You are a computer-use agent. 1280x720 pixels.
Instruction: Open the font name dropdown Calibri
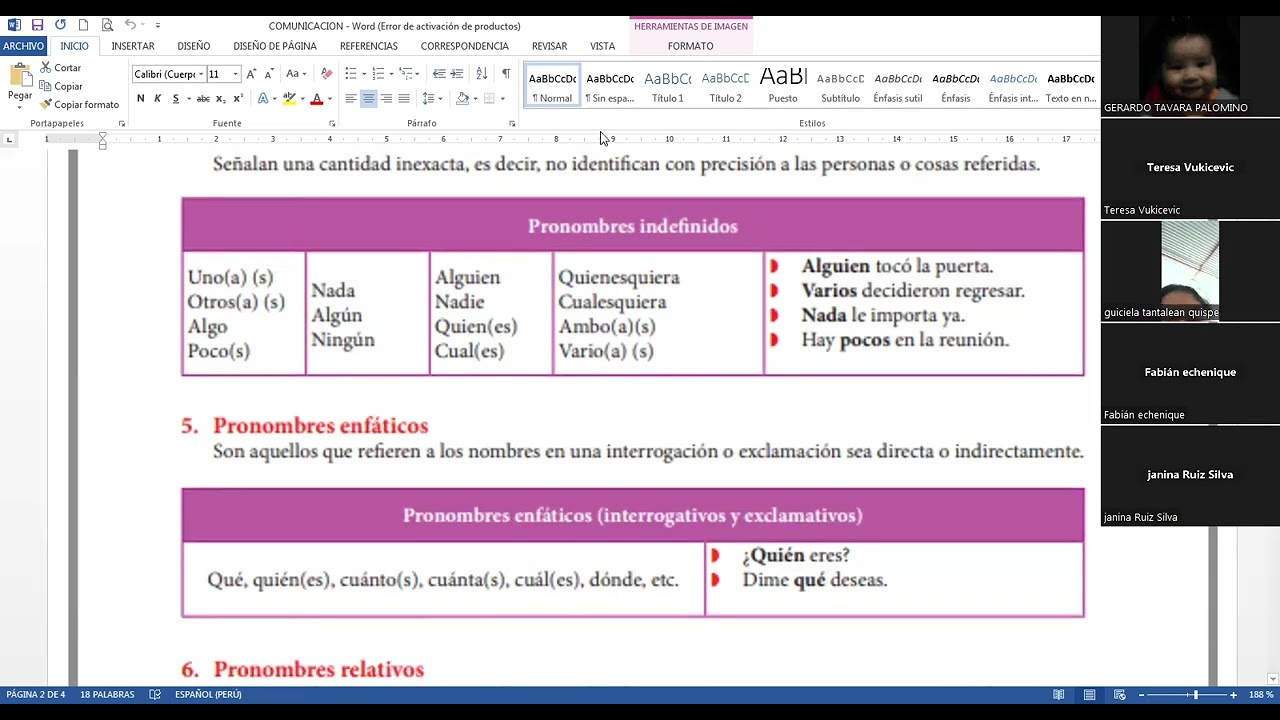pos(200,74)
